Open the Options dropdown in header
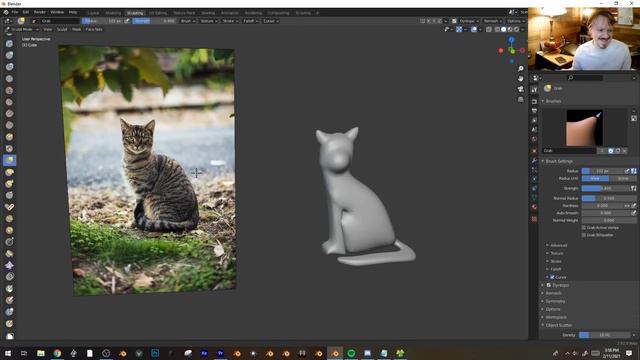 click(516, 21)
